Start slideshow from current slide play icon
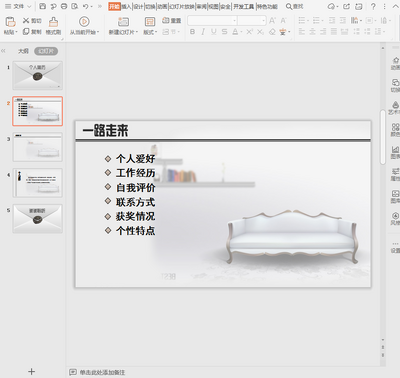This screenshot has height=378, width=400. (84, 22)
